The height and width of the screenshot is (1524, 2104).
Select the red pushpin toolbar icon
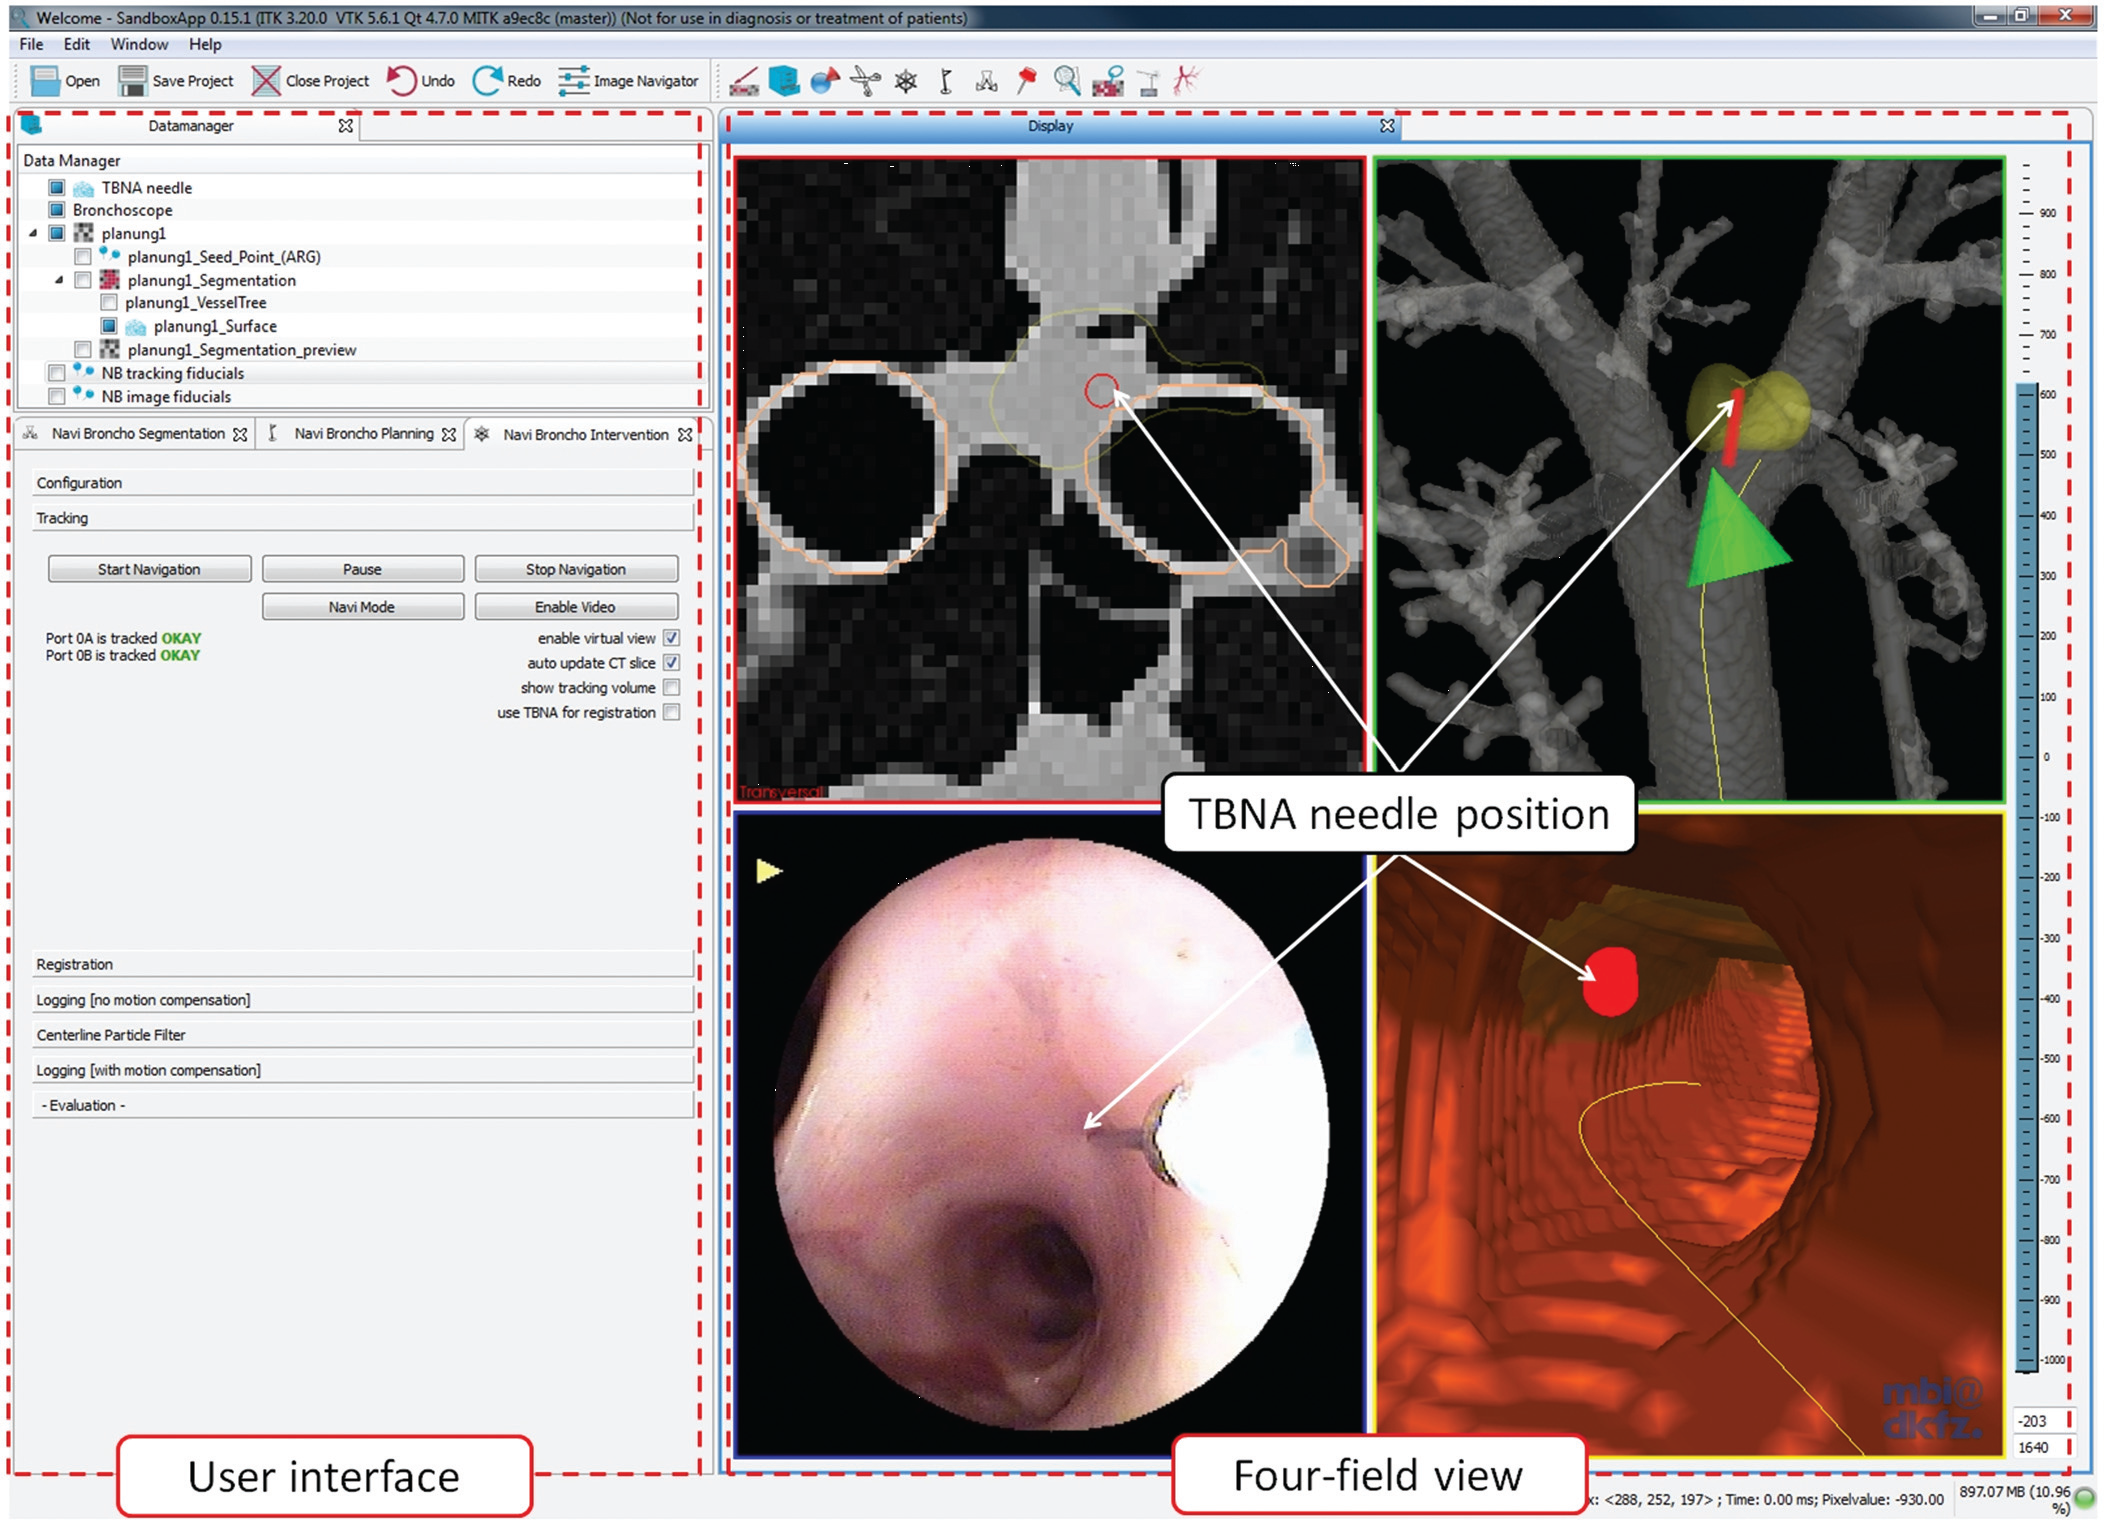[x=1027, y=81]
